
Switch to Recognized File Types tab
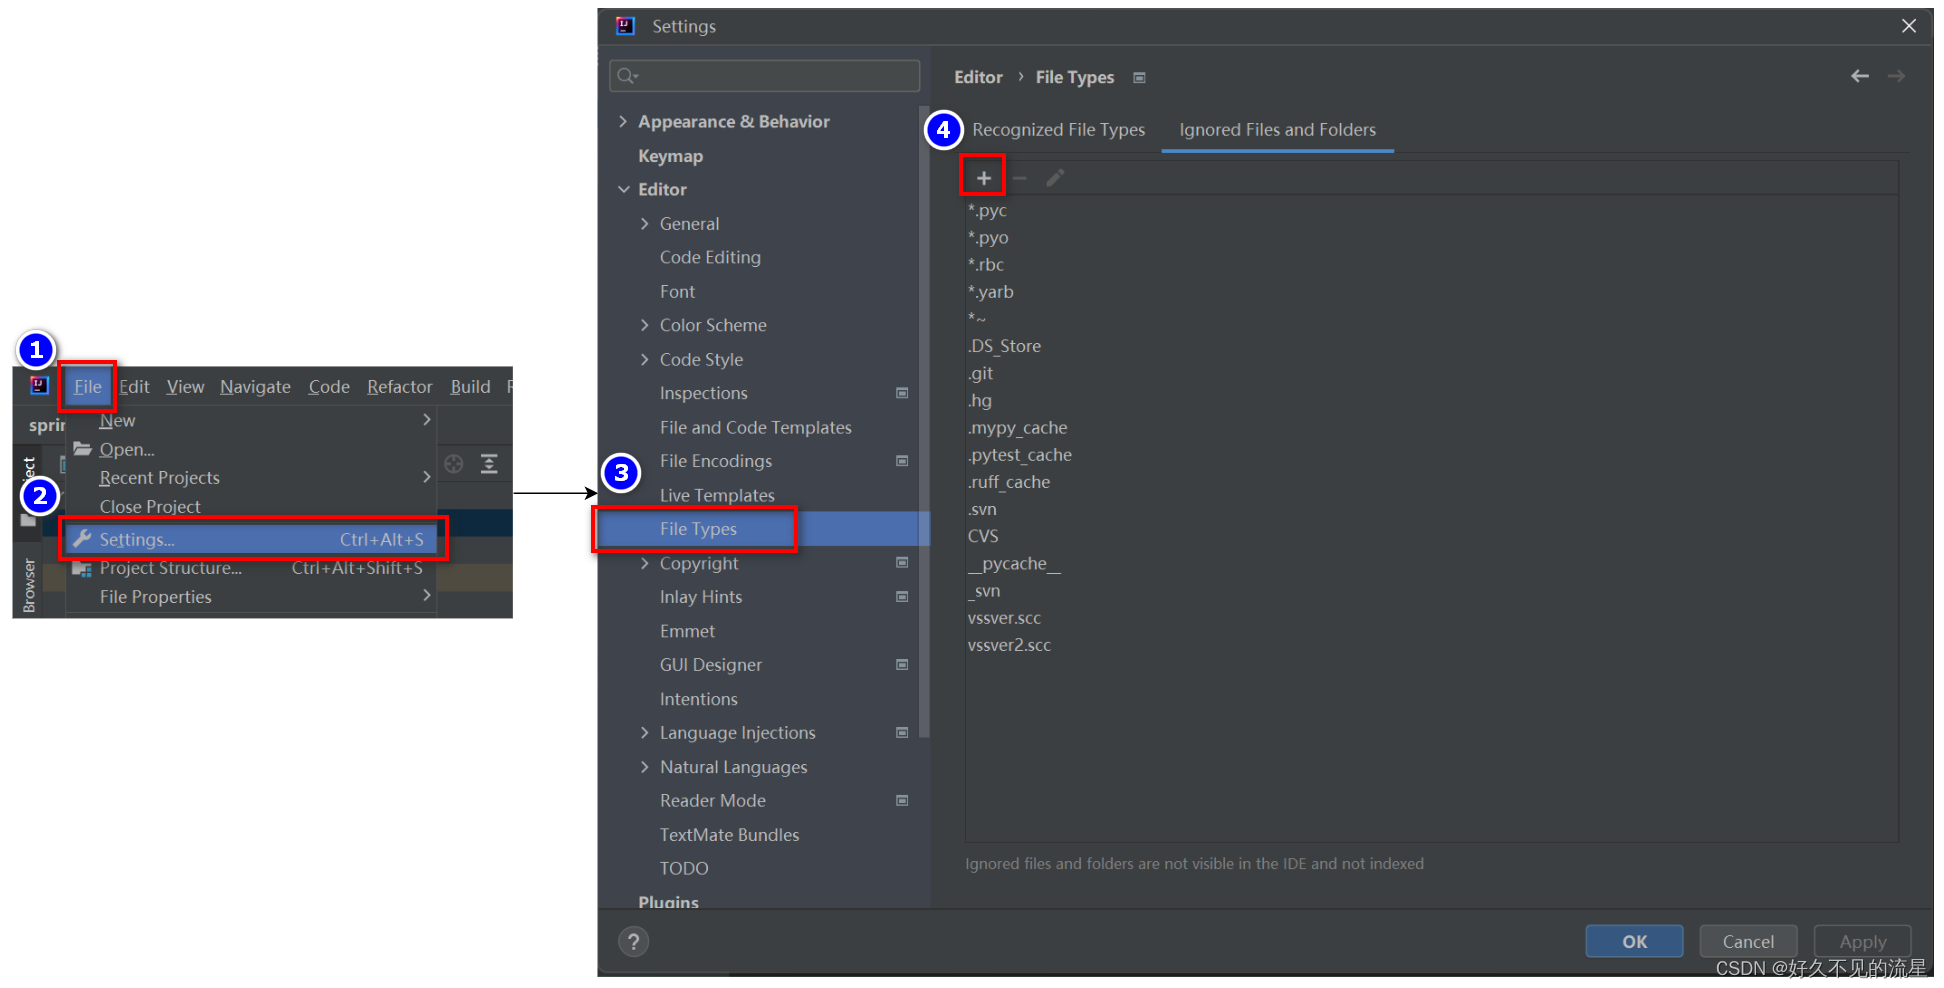[x=1058, y=130]
